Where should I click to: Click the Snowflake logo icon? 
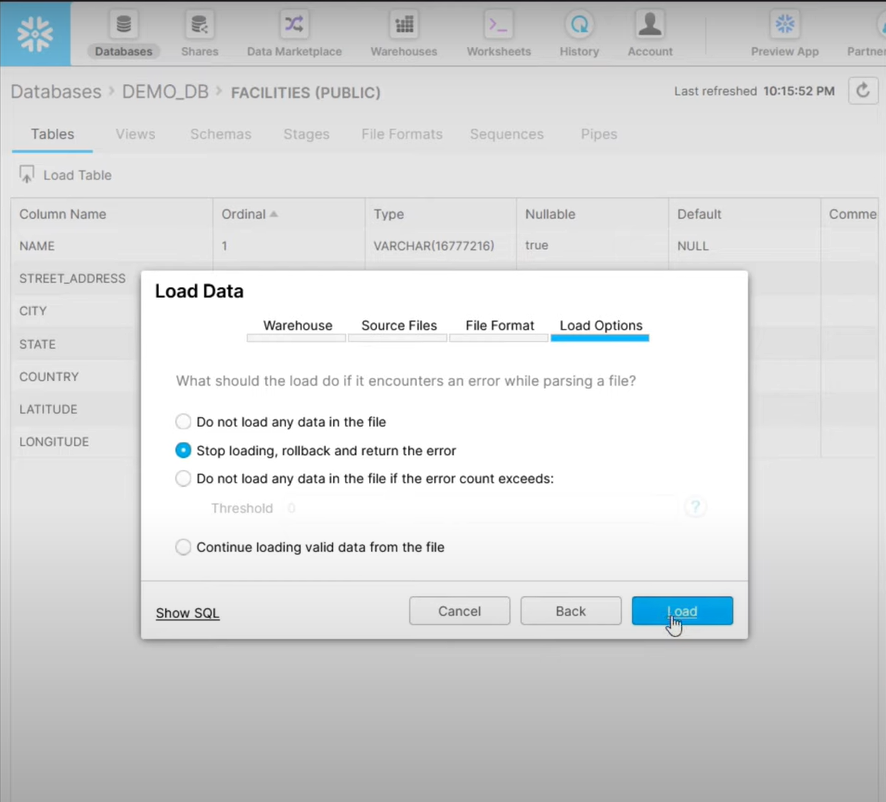[x=35, y=34]
